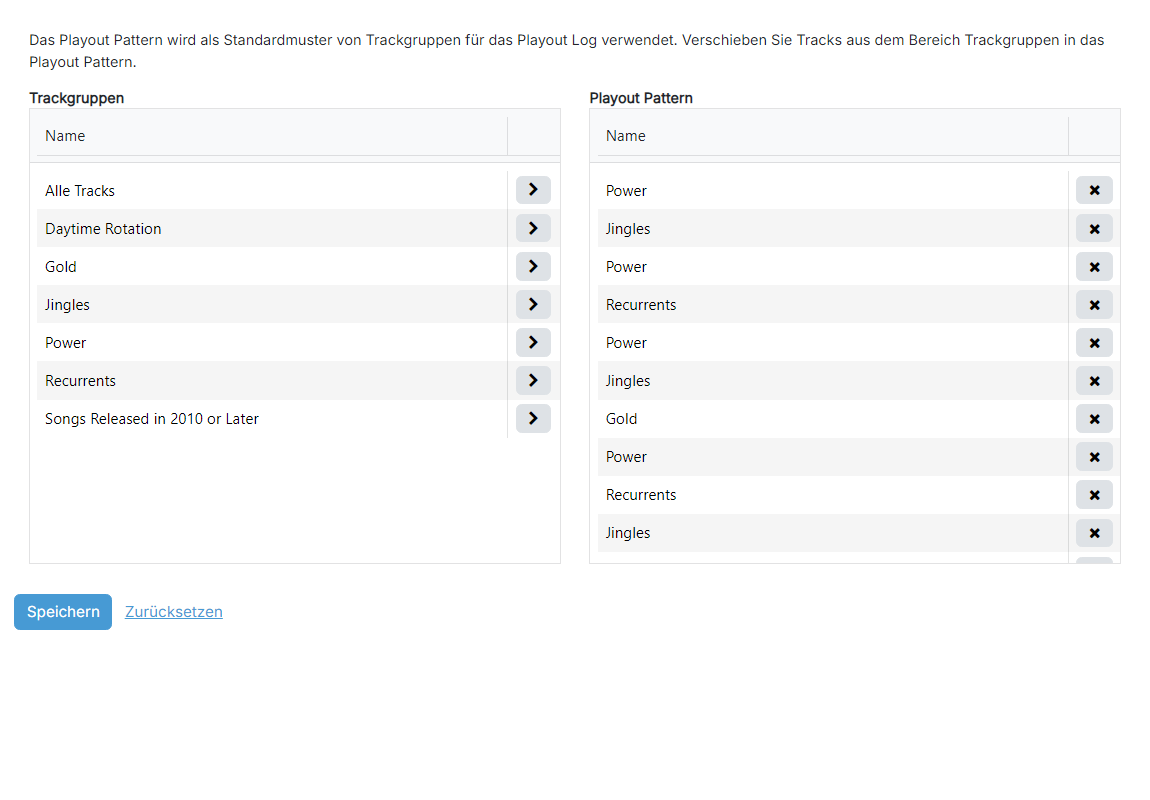The width and height of the screenshot is (1150, 800).
Task: Remove the first Power entry in Playout Pattern
Action: 1094,190
